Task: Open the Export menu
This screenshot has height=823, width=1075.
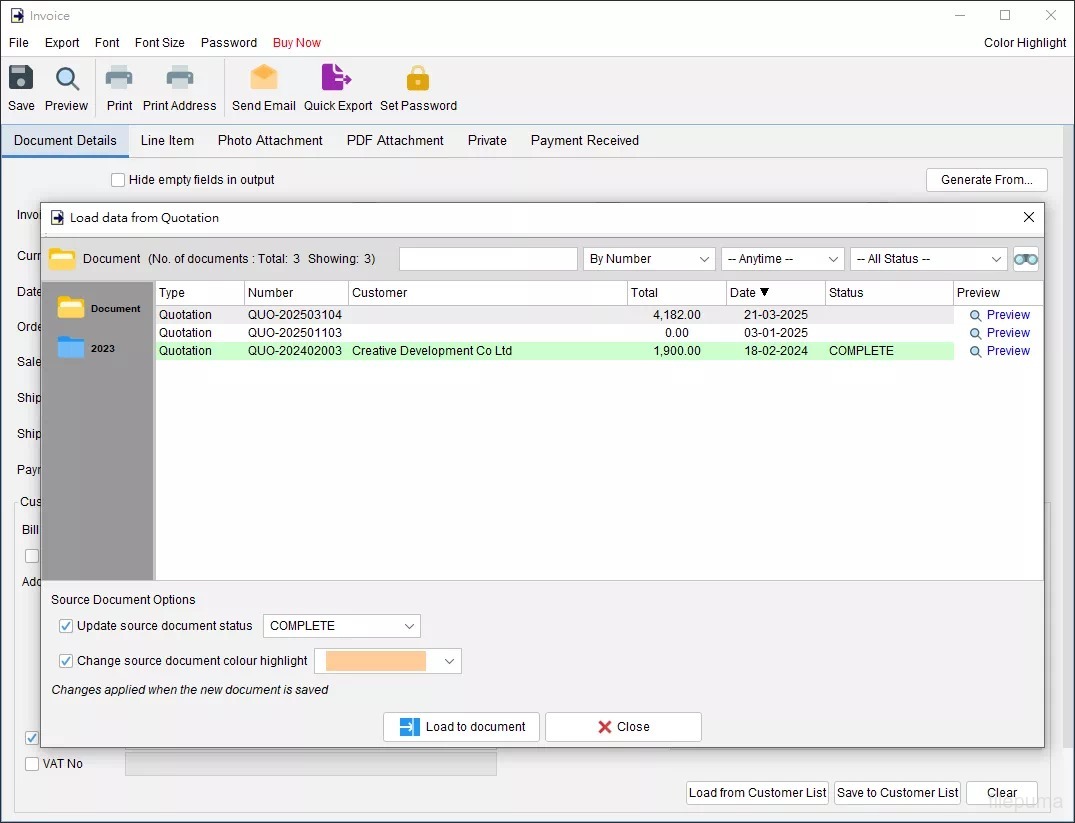Action: click(62, 43)
